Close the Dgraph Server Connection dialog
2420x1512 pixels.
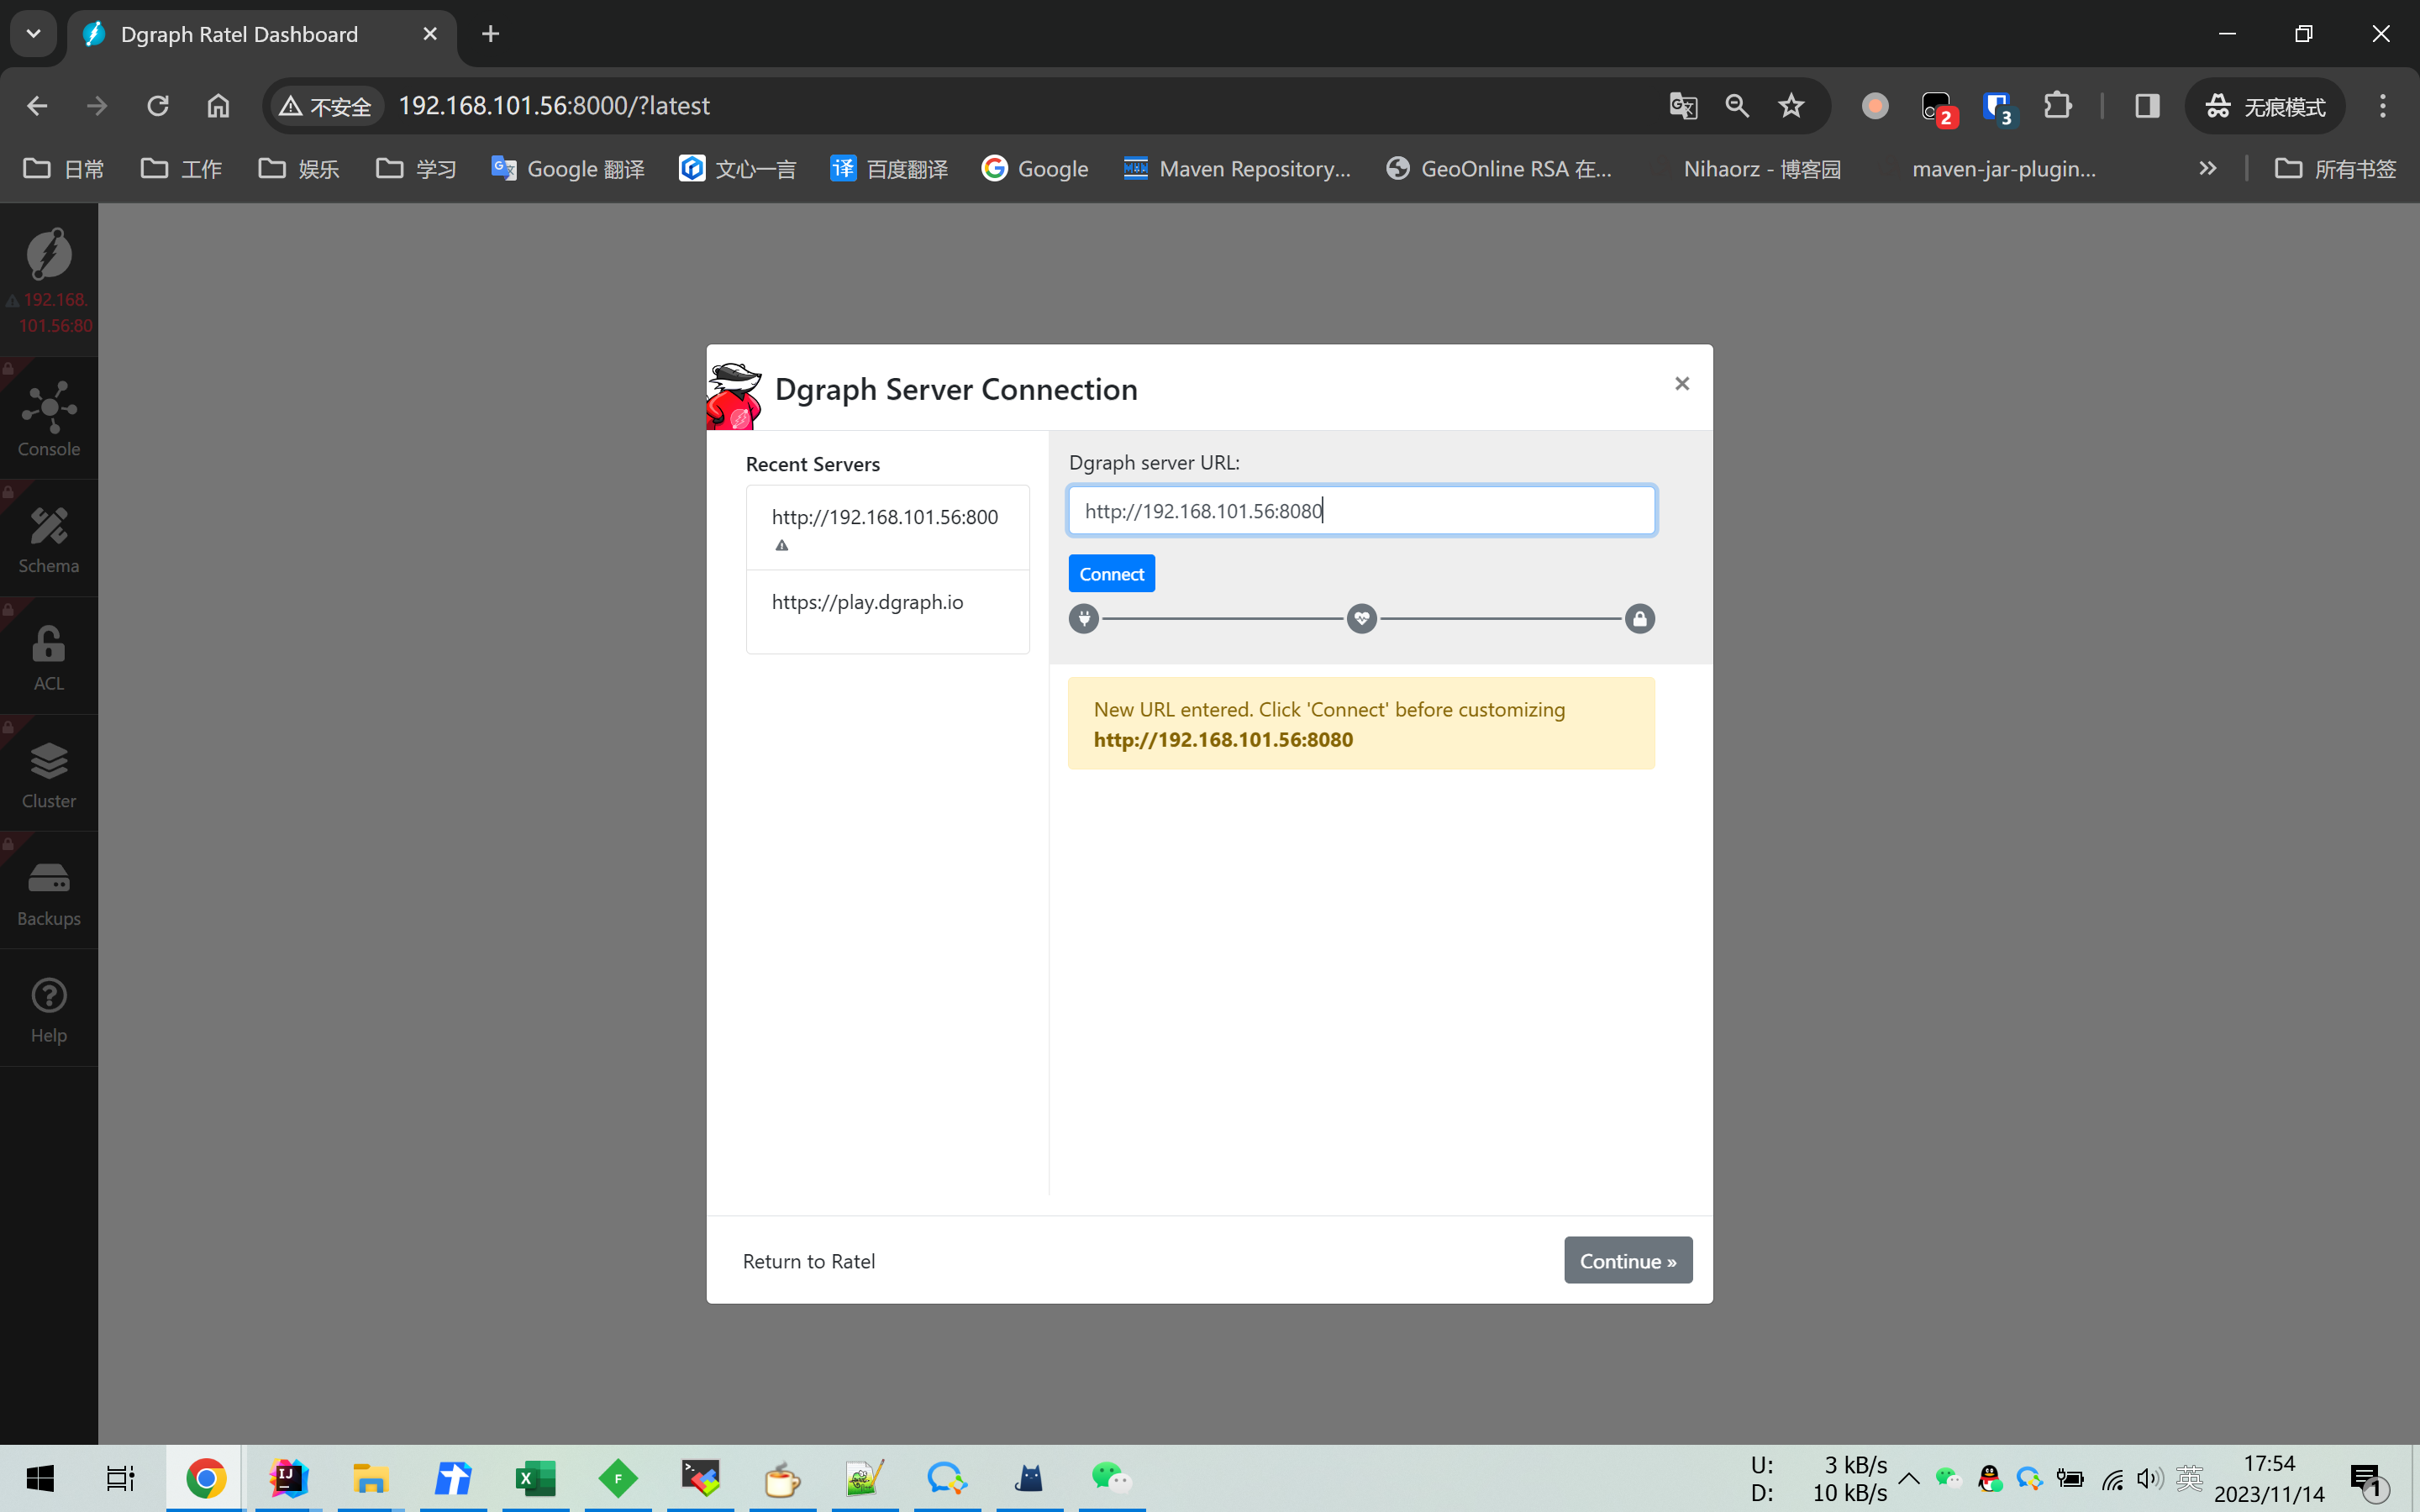pyautogui.click(x=1681, y=384)
